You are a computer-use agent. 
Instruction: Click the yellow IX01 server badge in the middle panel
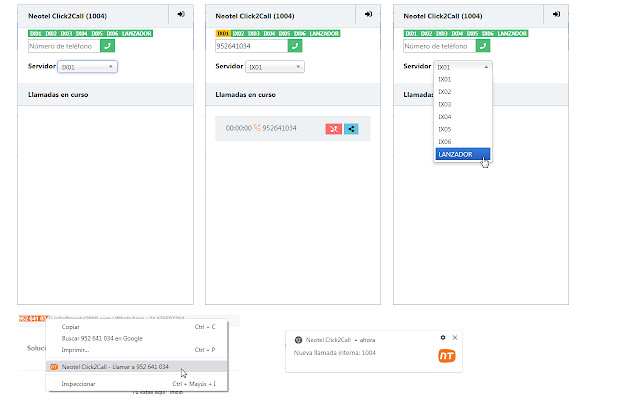[x=223, y=33]
